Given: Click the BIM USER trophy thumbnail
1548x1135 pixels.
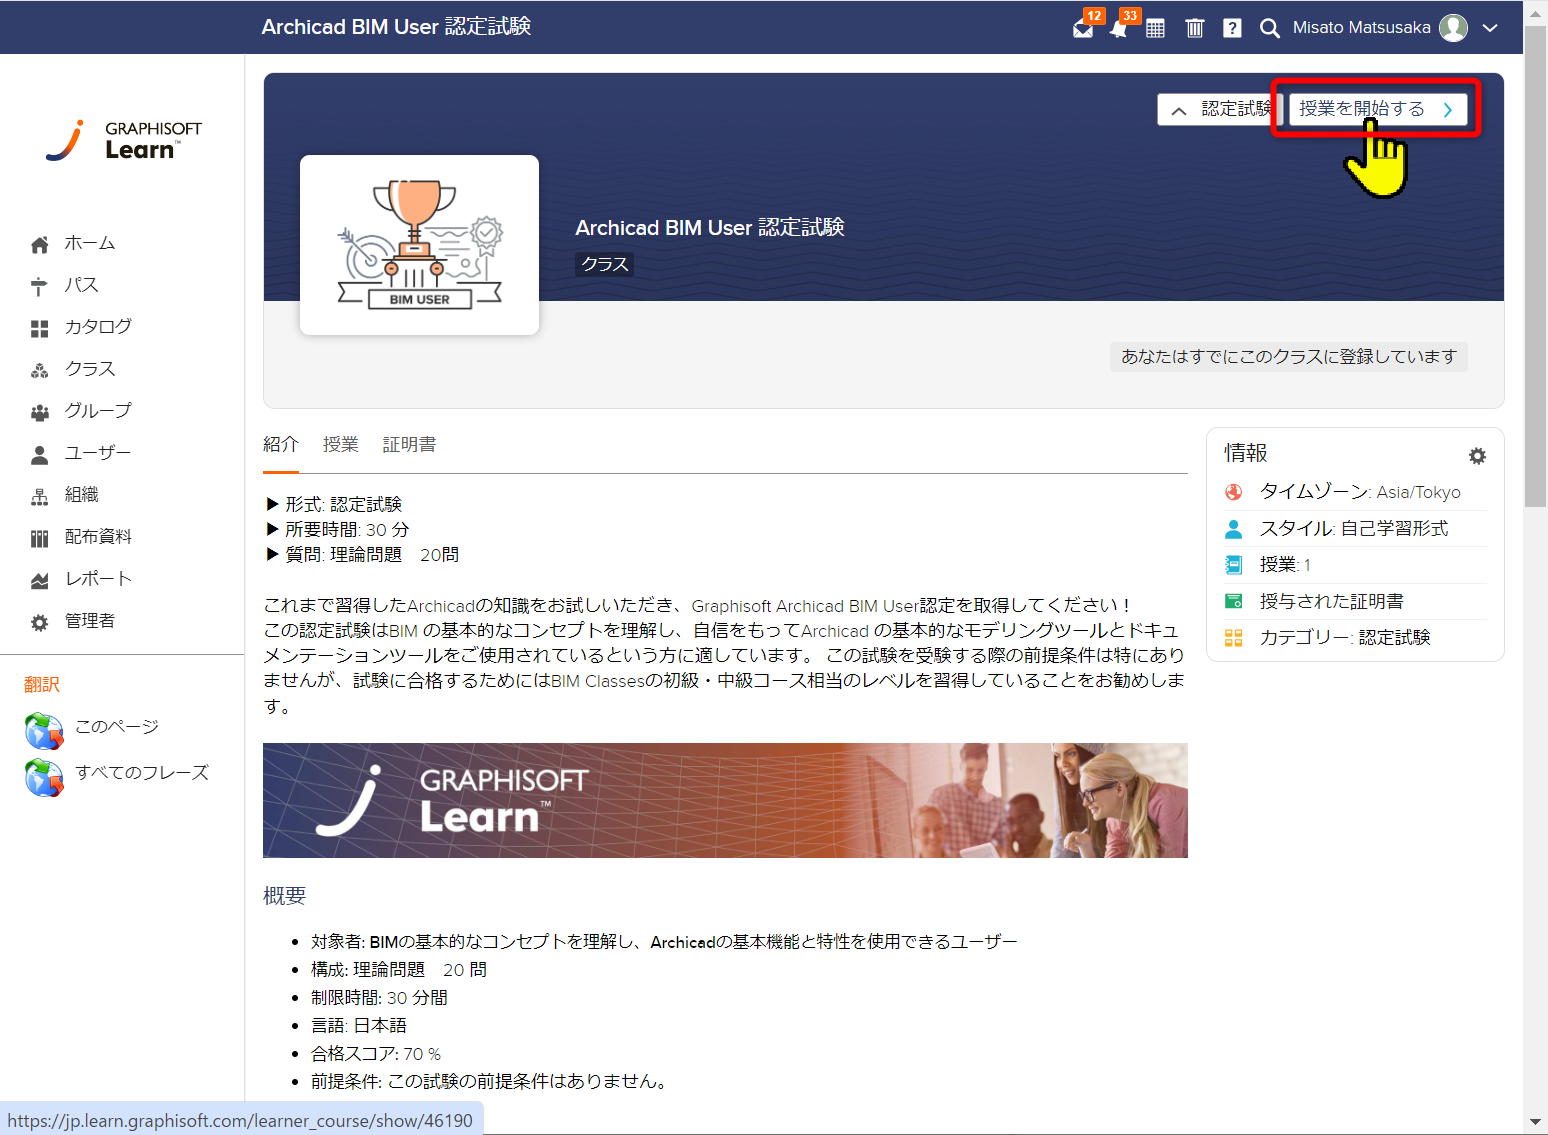Looking at the screenshot, I should point(419,245).
